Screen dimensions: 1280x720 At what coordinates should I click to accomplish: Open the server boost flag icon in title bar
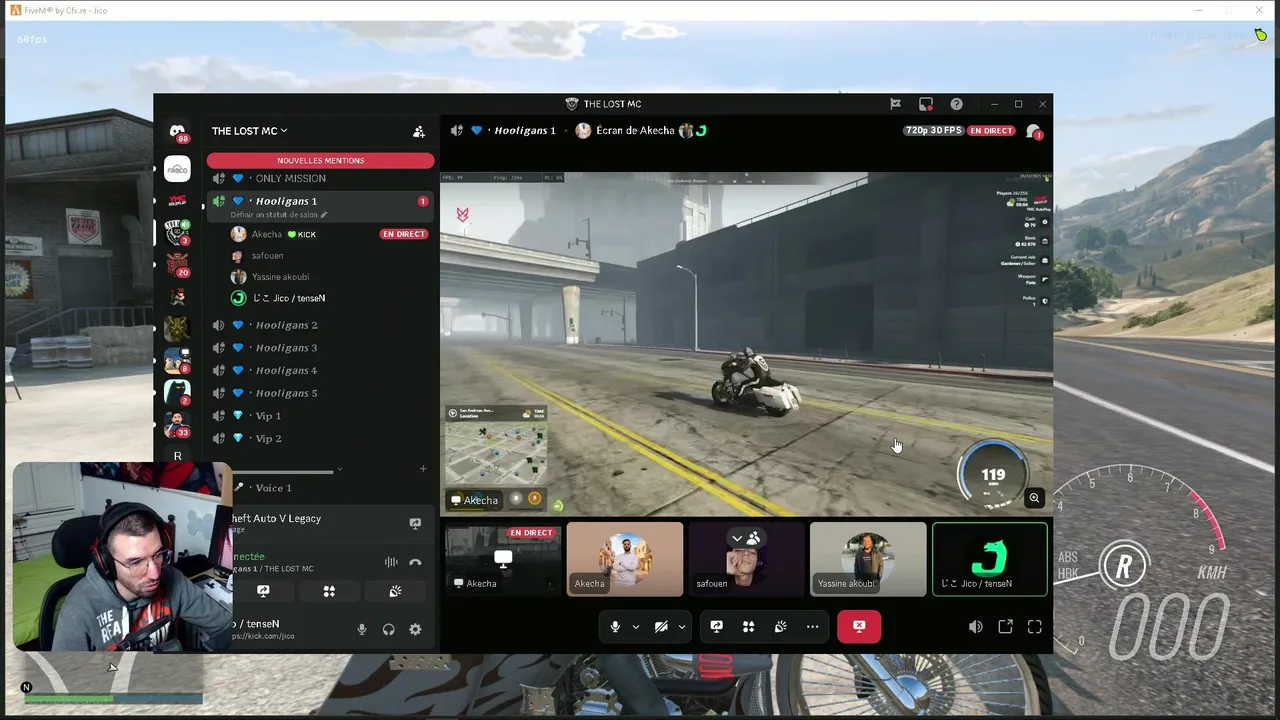(x=895, y=104)
